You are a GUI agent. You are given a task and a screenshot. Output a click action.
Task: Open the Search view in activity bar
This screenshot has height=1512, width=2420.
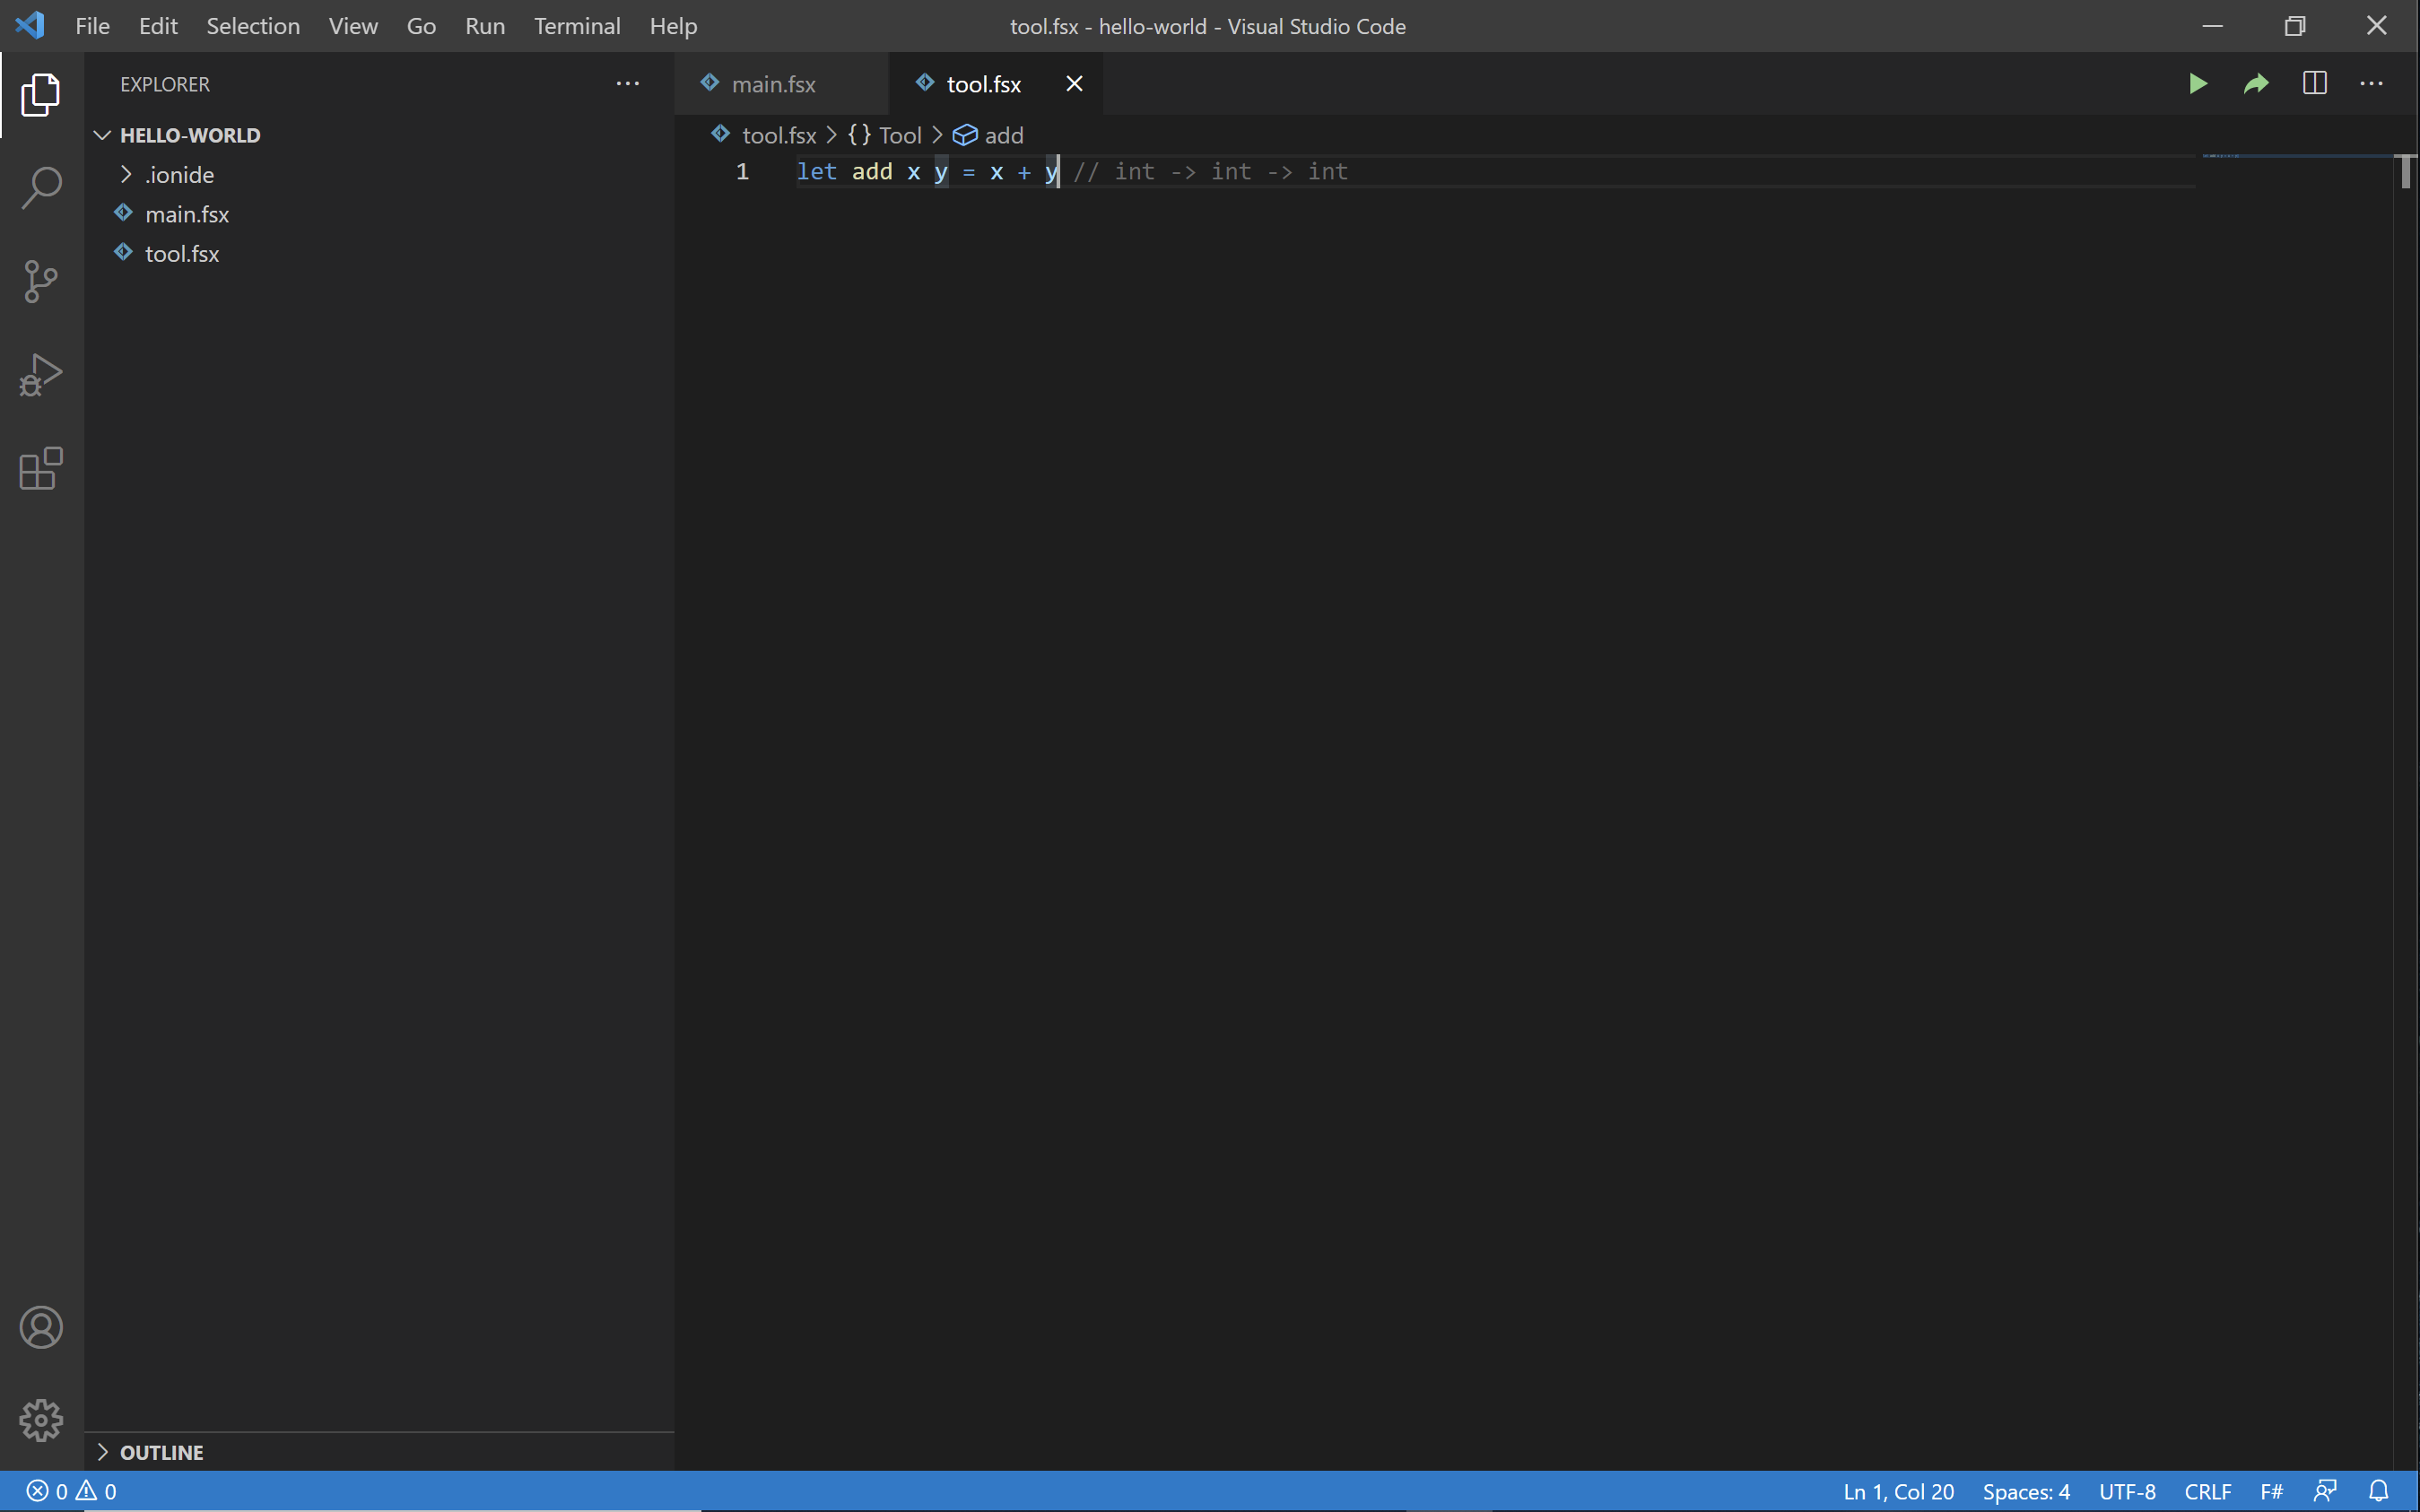click(41, 187)
